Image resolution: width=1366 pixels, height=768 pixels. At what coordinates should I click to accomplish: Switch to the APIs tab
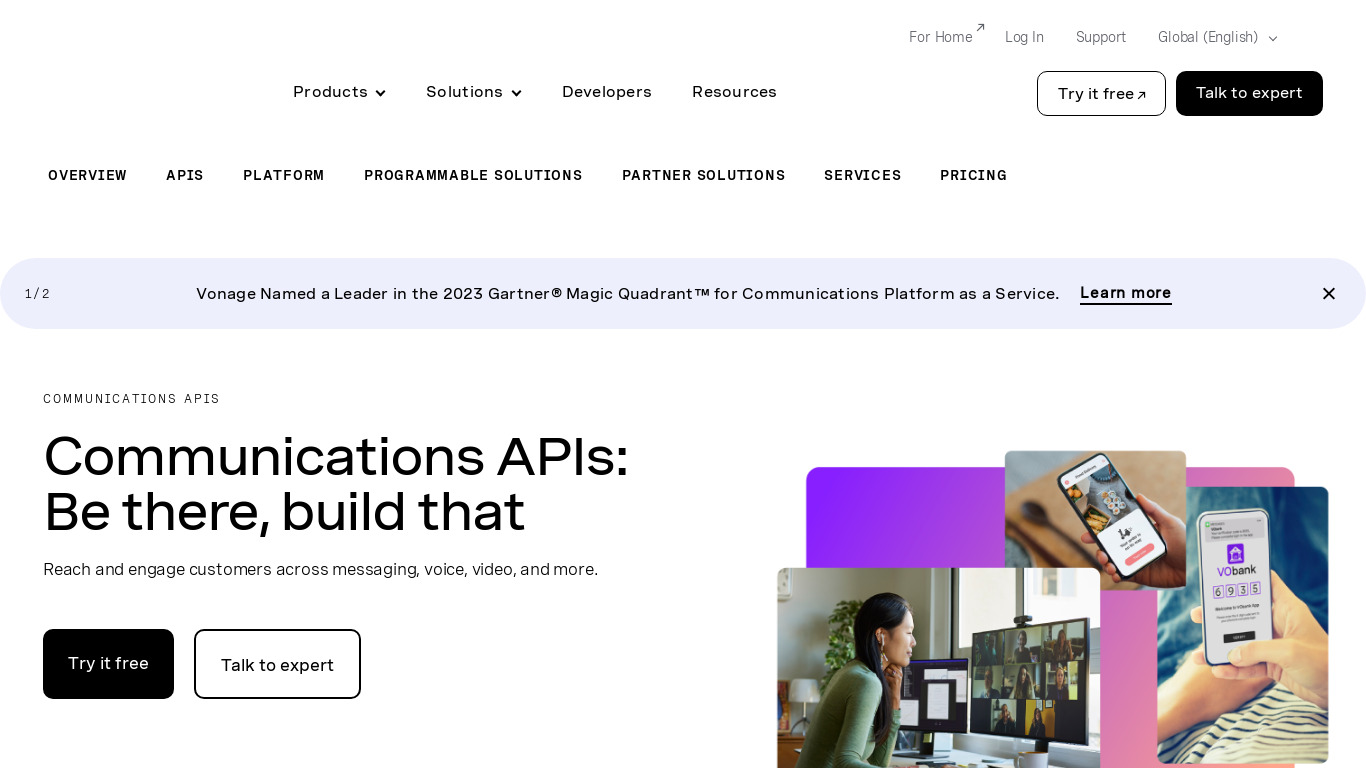coord(185,175)
